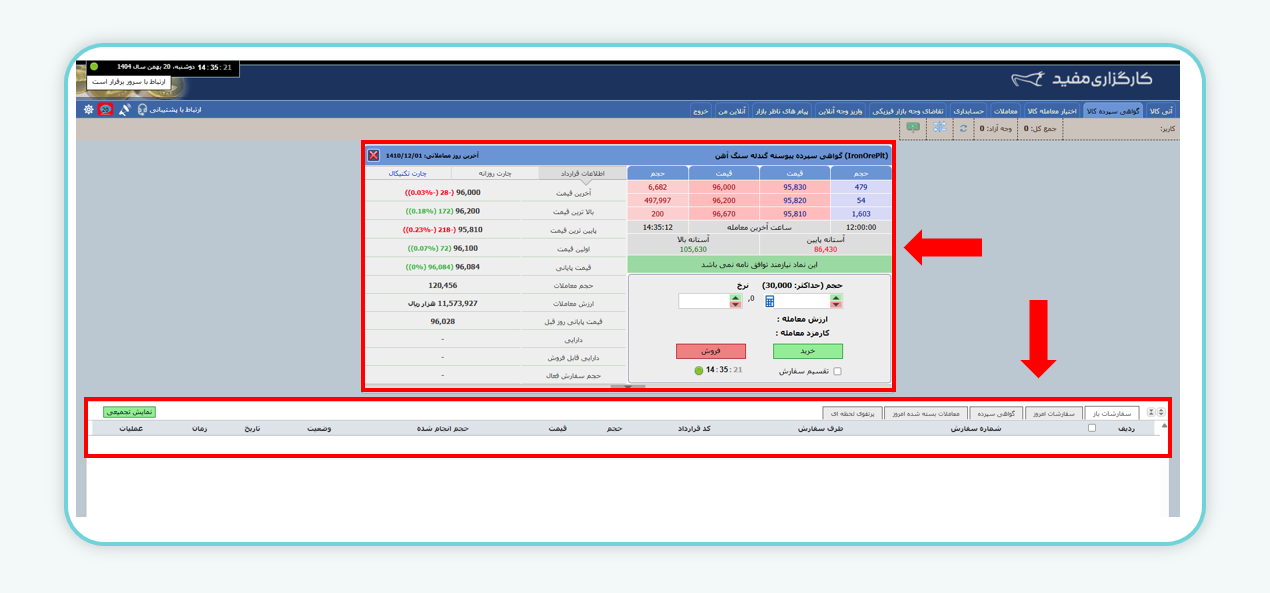Click the green chat icon in toolbar
Image resolution: width=1270 pixels, height=593 pixels.
(912, 128)
